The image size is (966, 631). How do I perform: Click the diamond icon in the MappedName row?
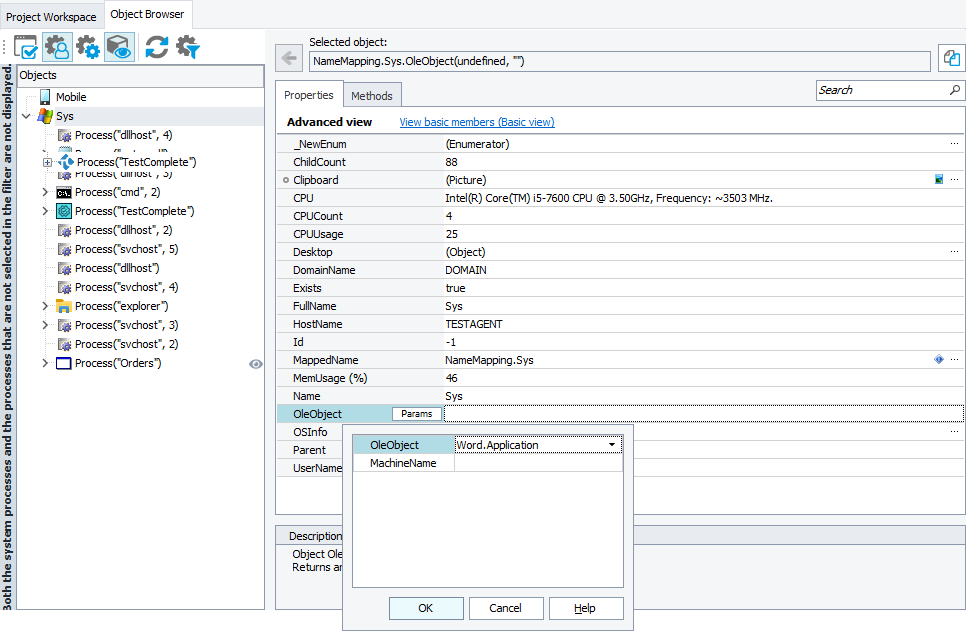click(x=937, y=359)
